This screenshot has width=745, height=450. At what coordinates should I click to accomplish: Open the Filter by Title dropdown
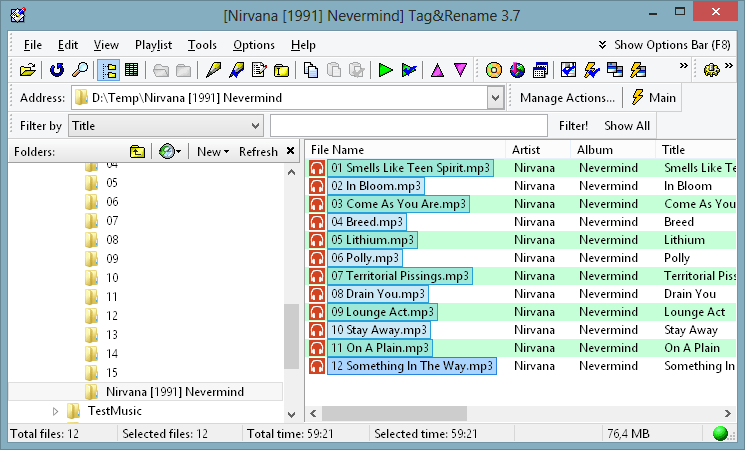(165, 126)
